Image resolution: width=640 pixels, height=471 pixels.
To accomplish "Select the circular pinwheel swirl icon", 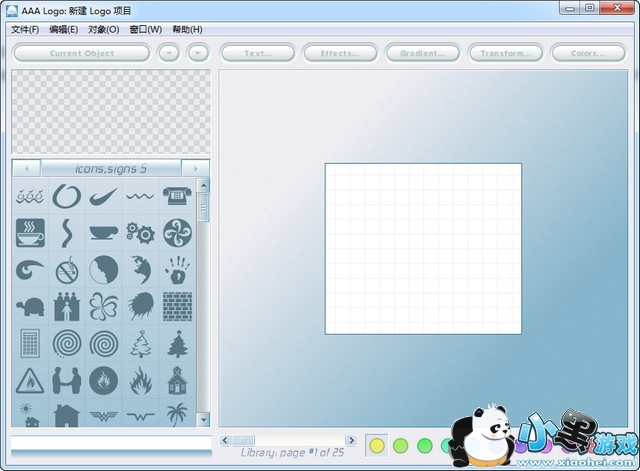I will 177,233.
